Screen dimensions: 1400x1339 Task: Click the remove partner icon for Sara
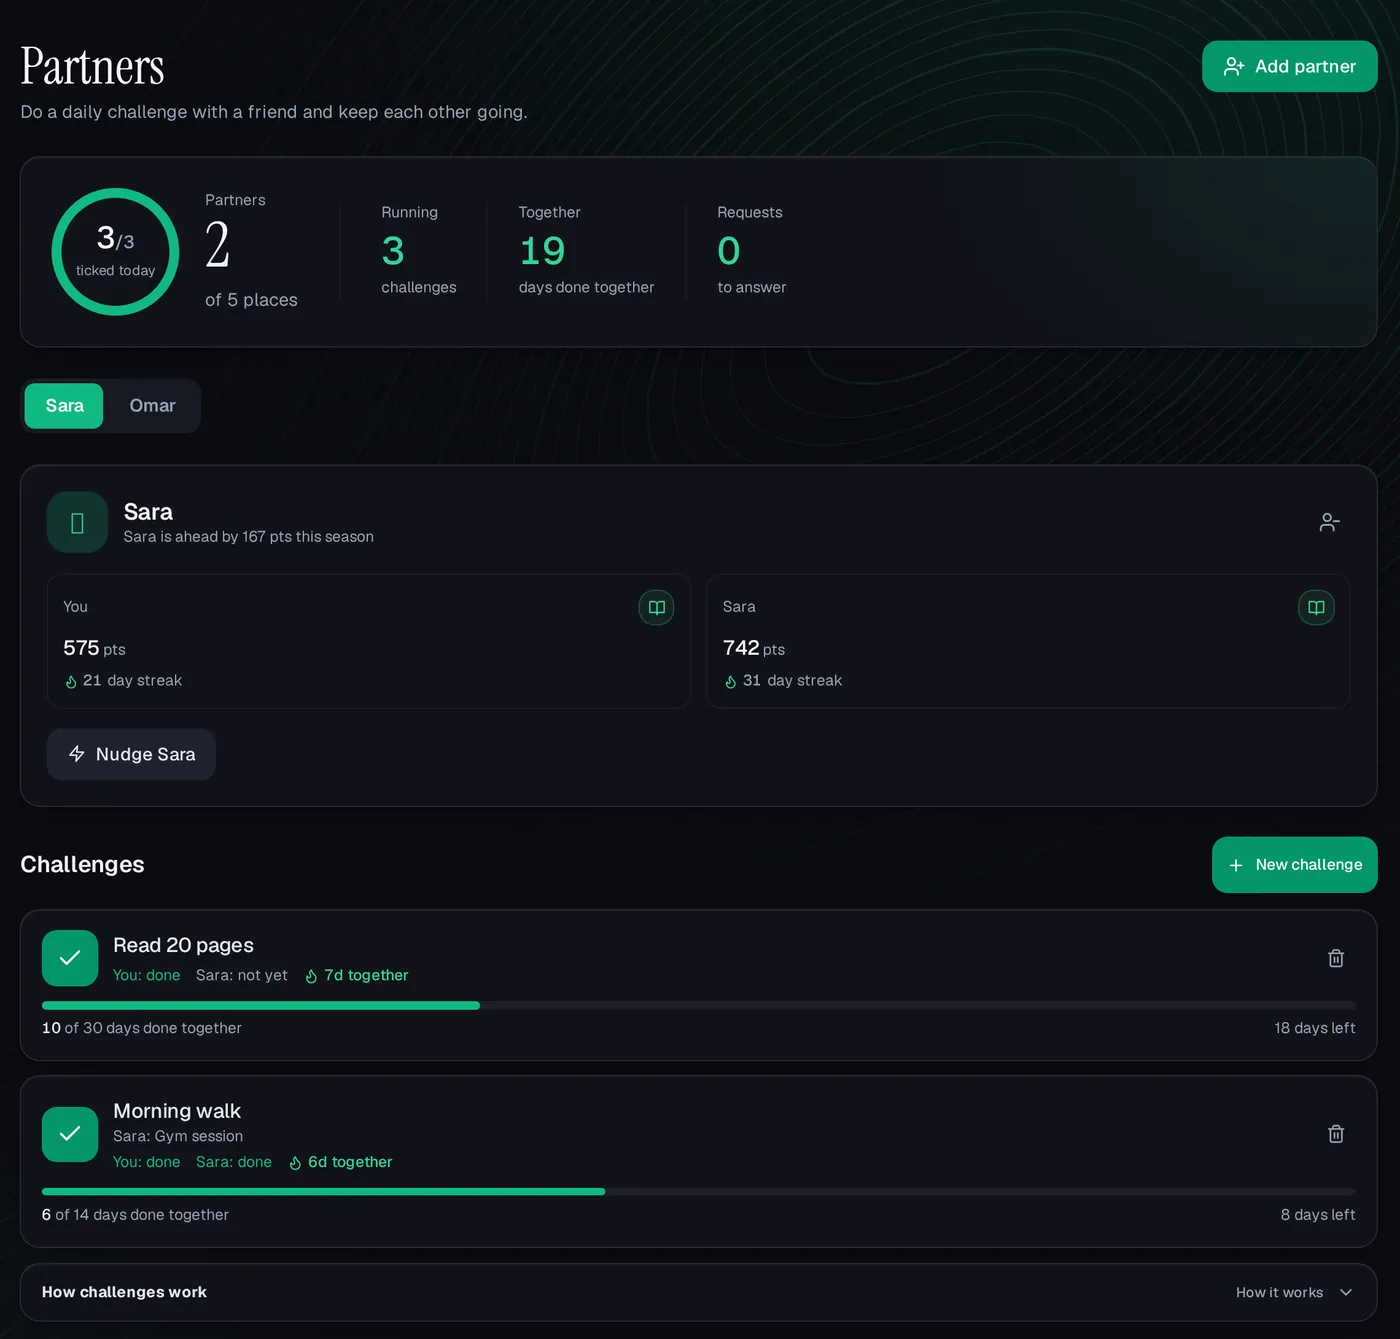[x=1329, y=522]
